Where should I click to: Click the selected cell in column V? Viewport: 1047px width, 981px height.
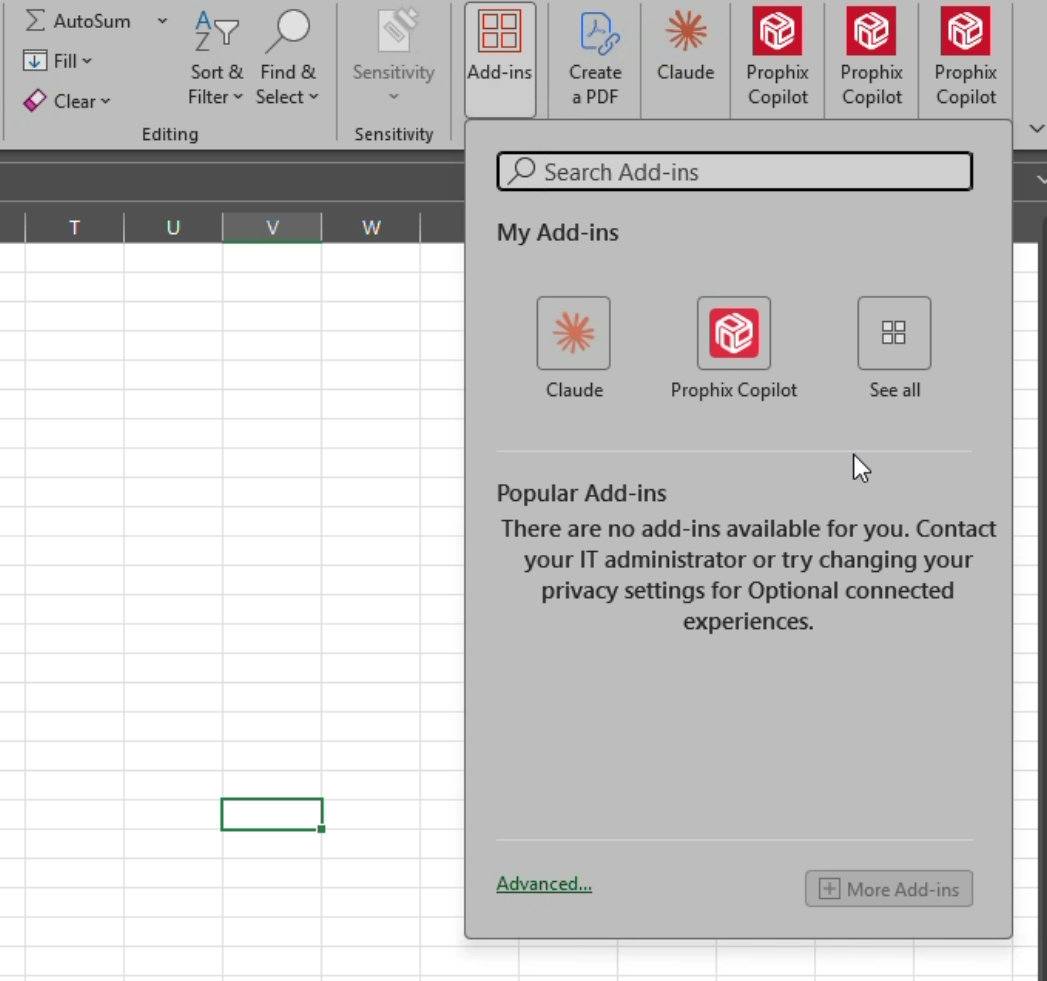[x=272, y=814]
